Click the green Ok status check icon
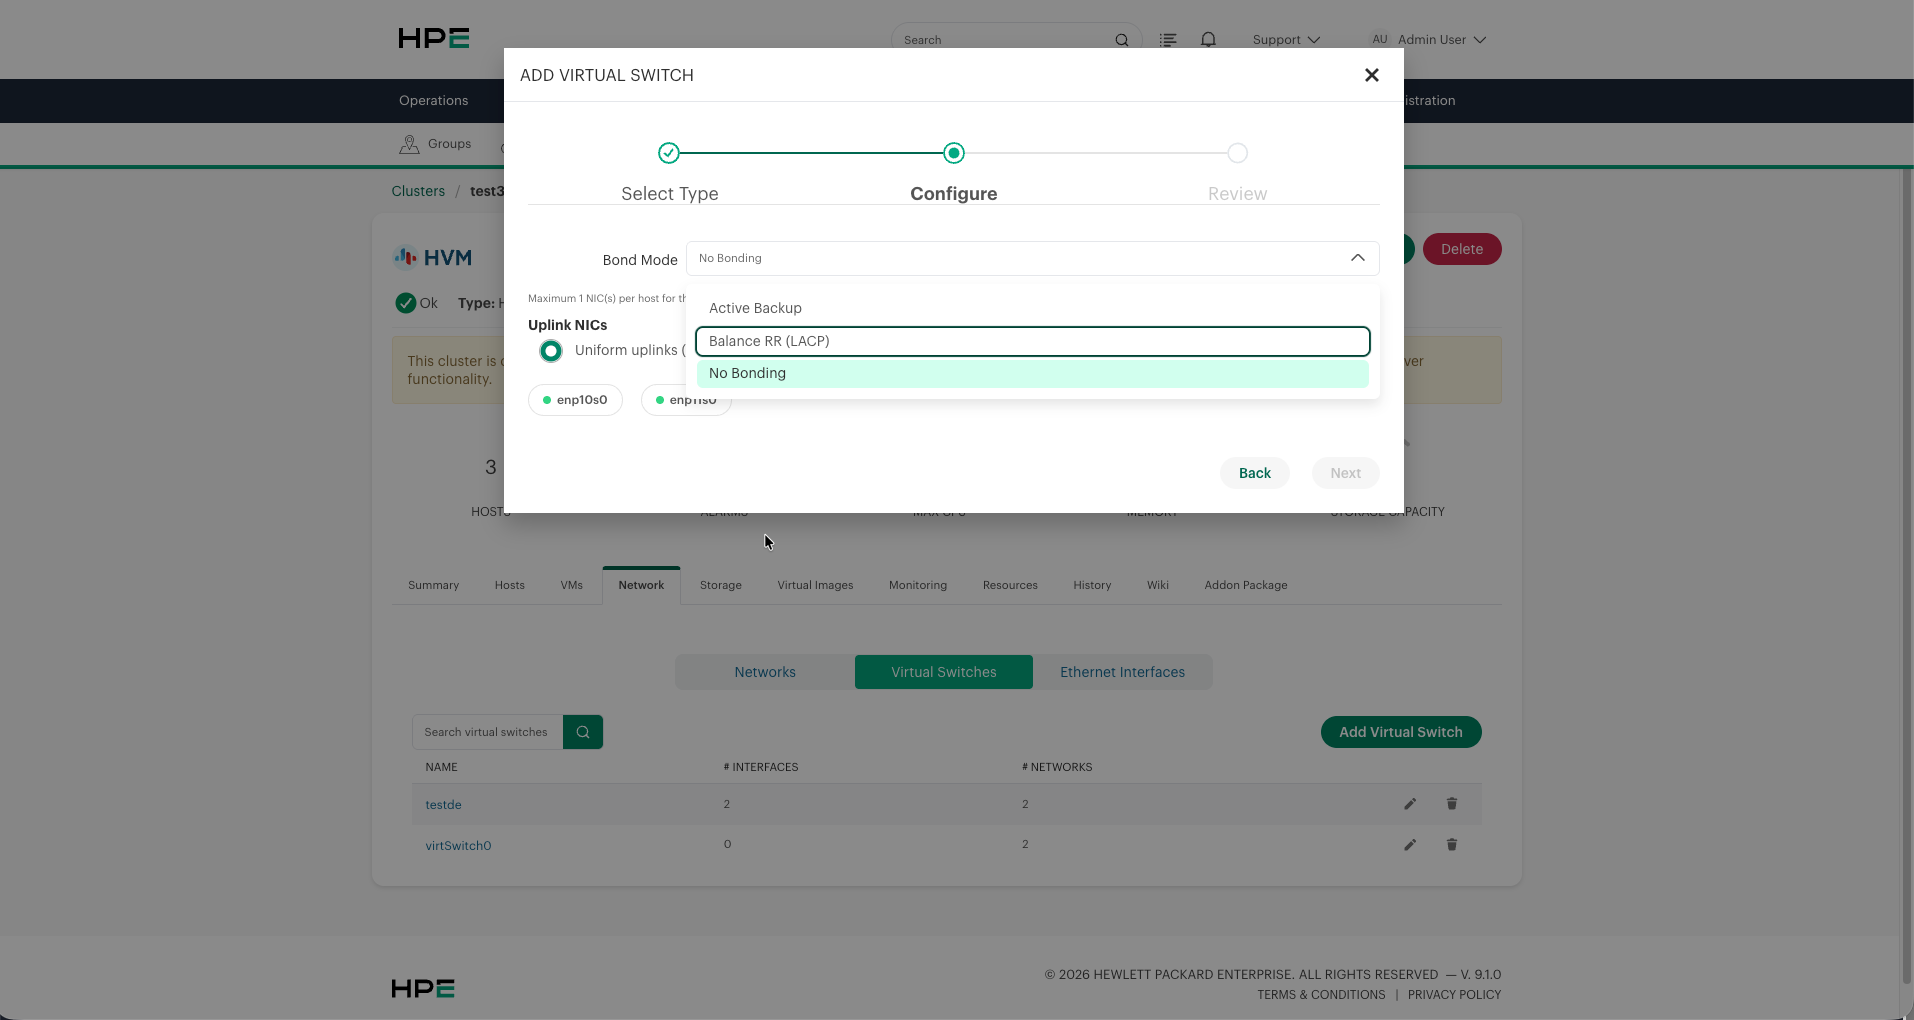The height and width of the screenshot is (1020, 1914). click(405, 303)
